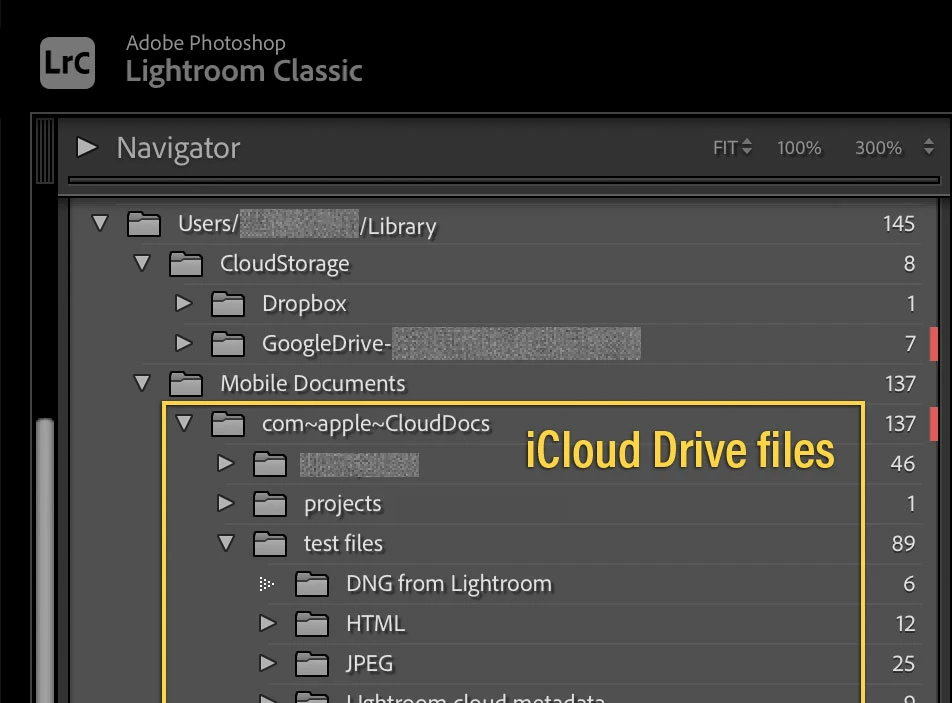The height and width of the screenshot is (703, 952).
Task: Click the CloudStorage folder name
Action: pos(285,263)
